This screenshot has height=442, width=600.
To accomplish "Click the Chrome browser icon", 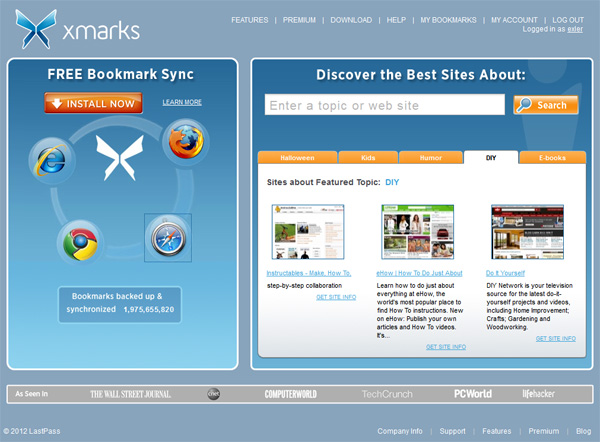I will pyautogui.click(x=78, y=243).
